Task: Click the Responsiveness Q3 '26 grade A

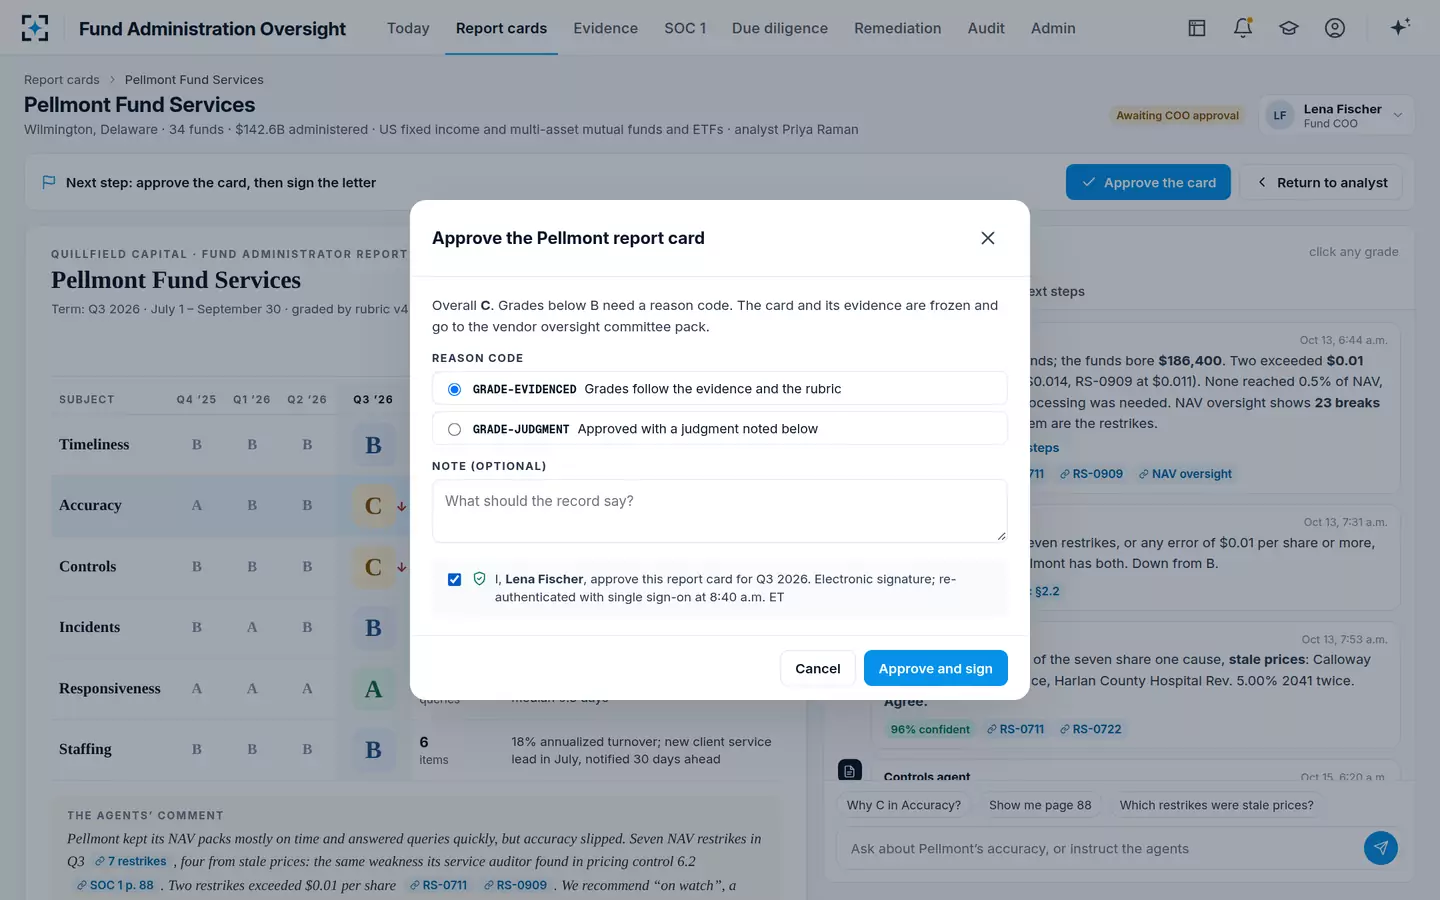Action: click(x=373, y=689)
